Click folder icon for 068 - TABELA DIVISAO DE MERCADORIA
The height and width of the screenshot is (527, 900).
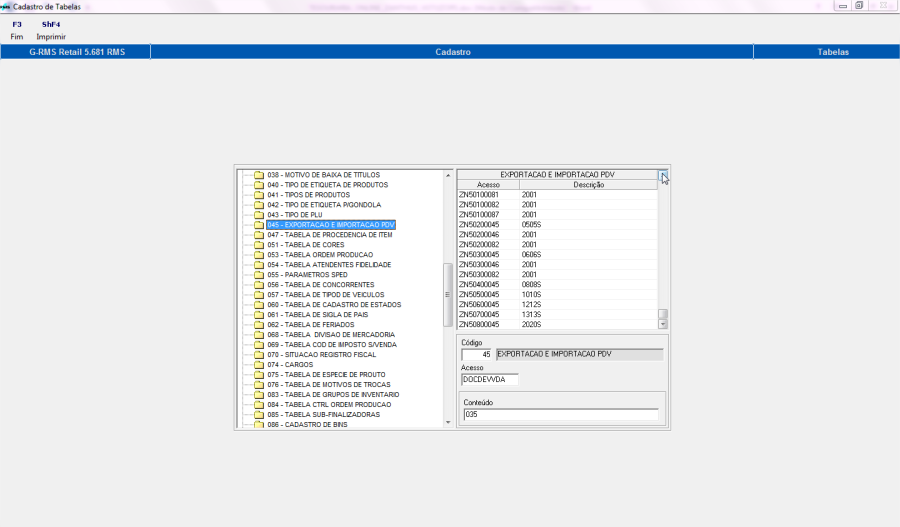click(259, 335)
